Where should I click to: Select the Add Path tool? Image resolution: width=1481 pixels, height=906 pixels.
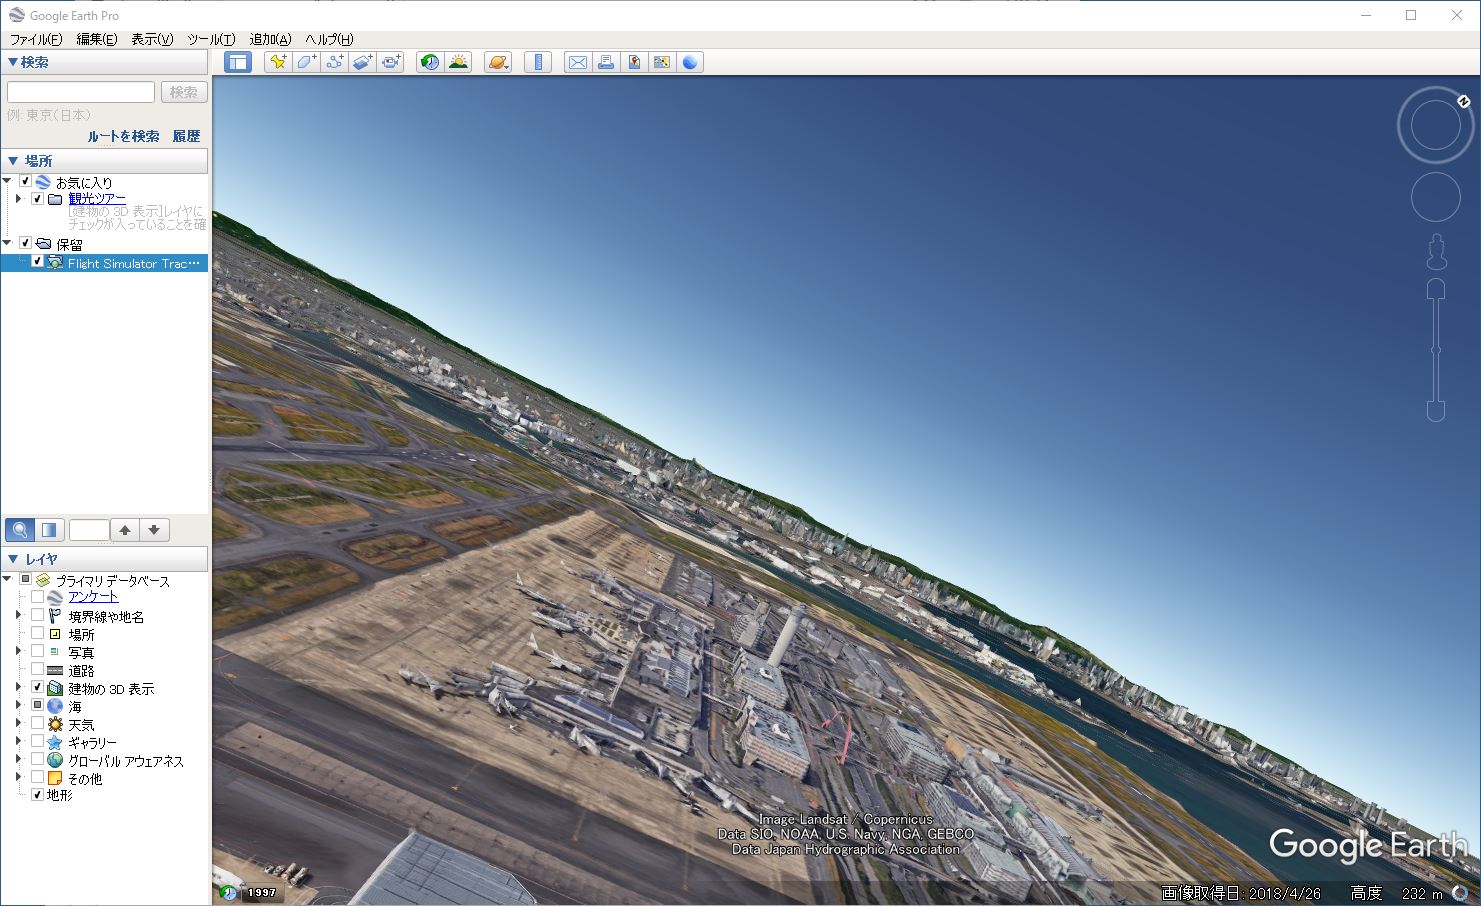pyautogui.click(x=334, y=62)
